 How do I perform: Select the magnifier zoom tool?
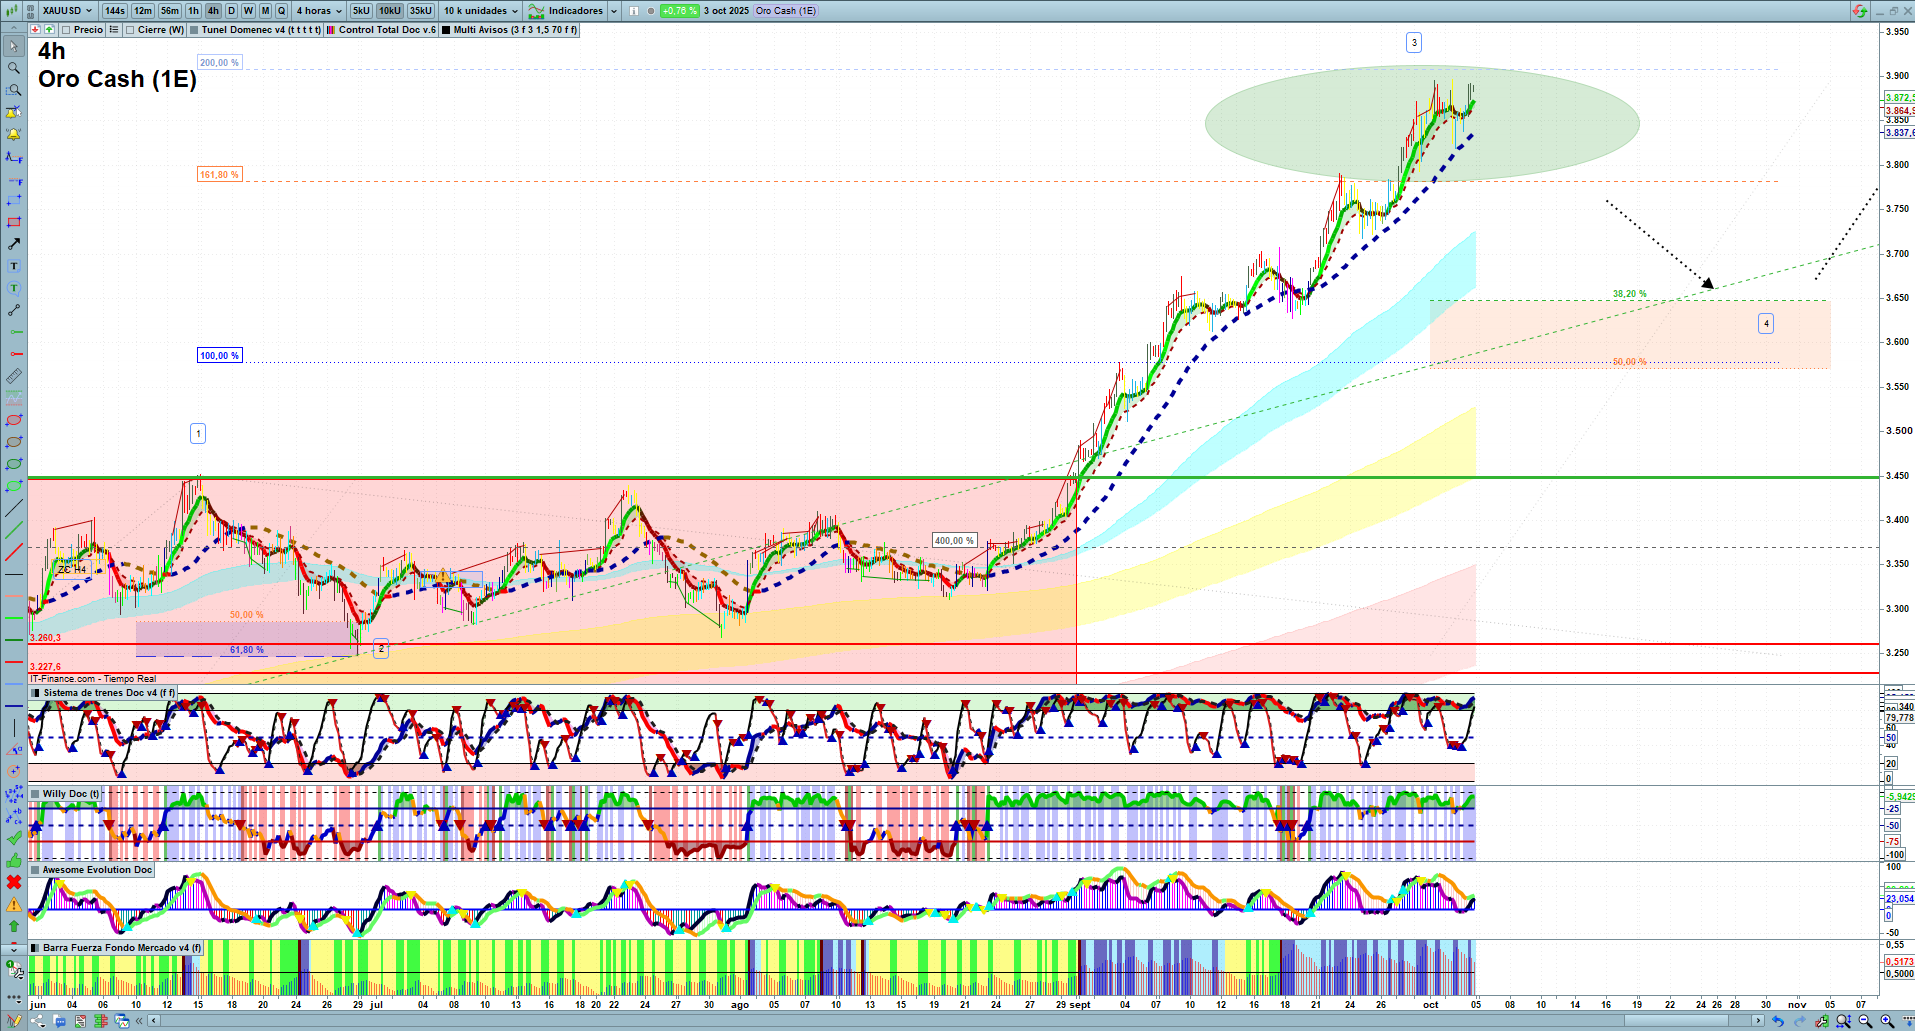pos(14,68)
